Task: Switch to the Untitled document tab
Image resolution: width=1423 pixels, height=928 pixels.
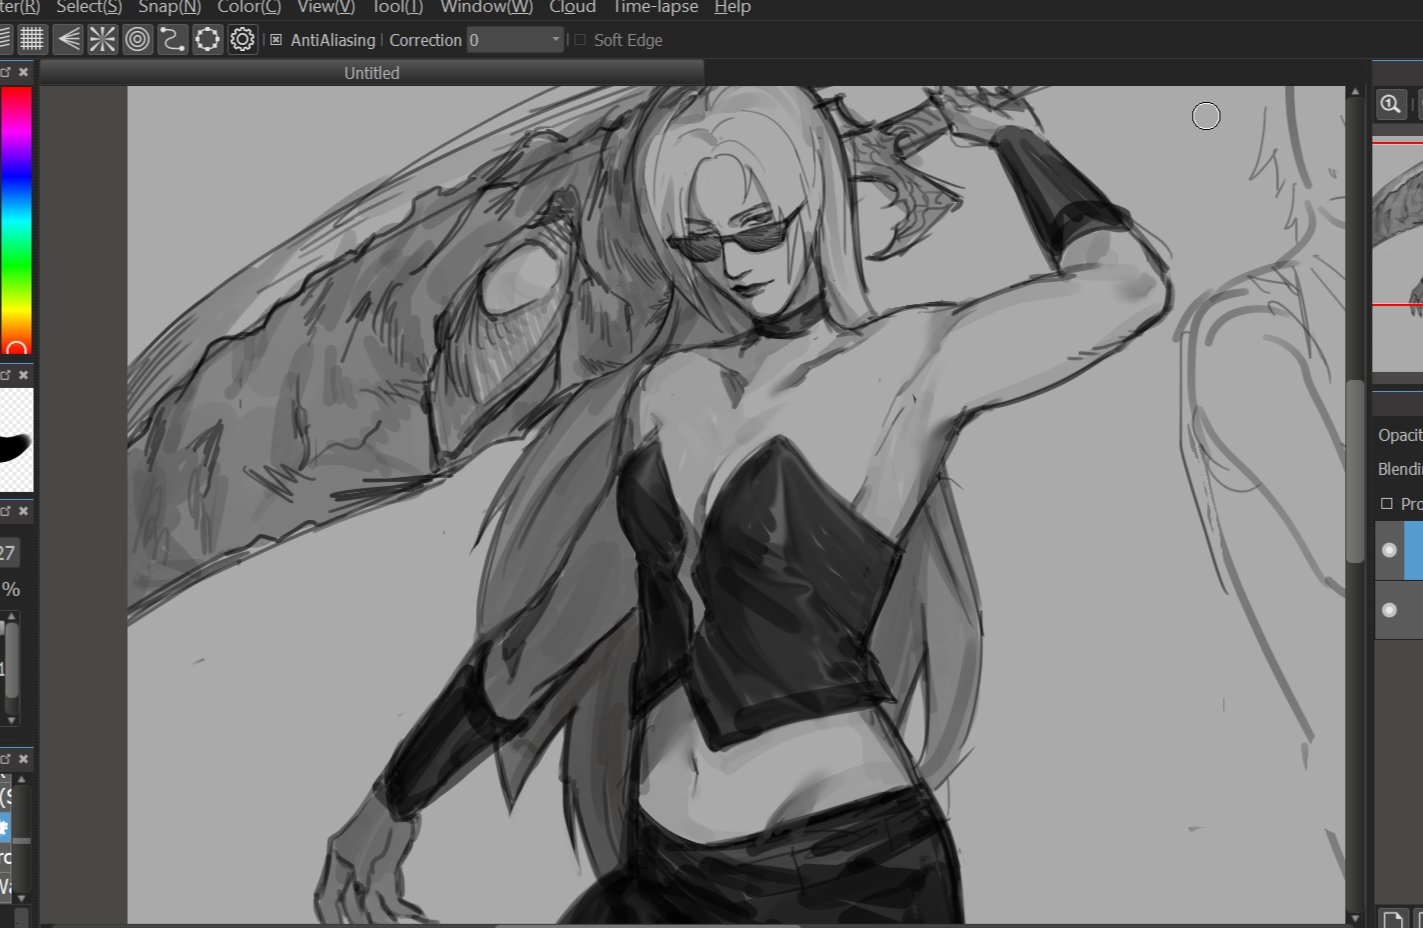Action: coord(371,73)
